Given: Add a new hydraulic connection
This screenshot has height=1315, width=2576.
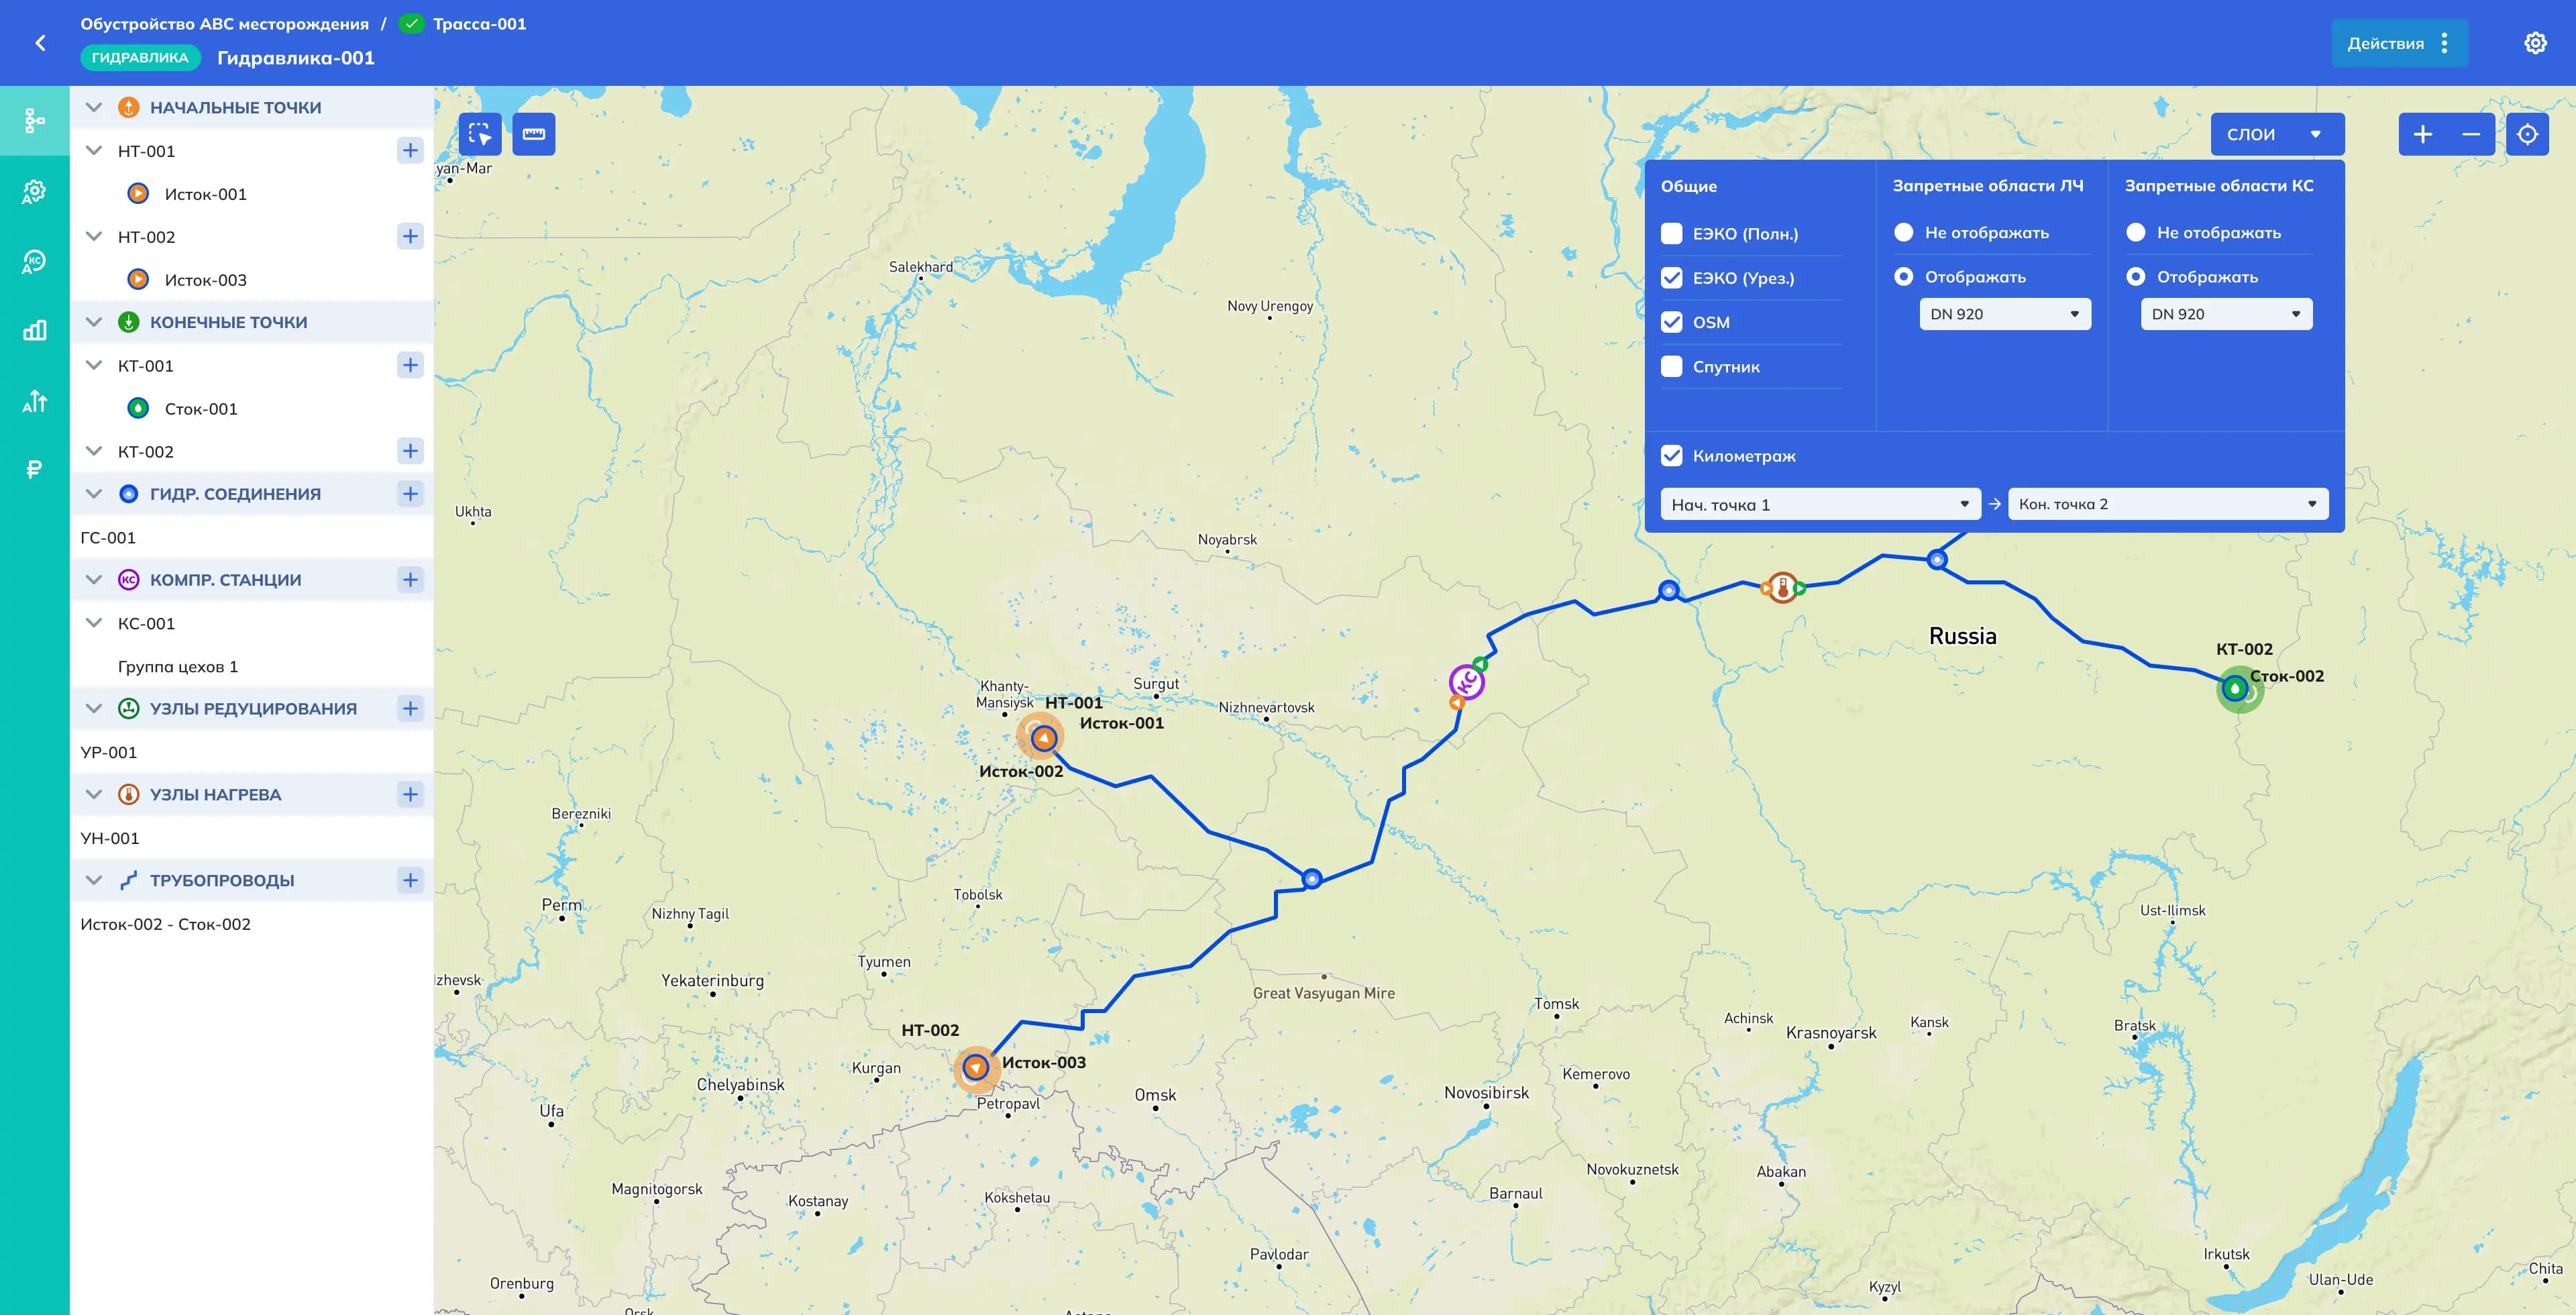Looking at the screenshot, I should (410, 494).
